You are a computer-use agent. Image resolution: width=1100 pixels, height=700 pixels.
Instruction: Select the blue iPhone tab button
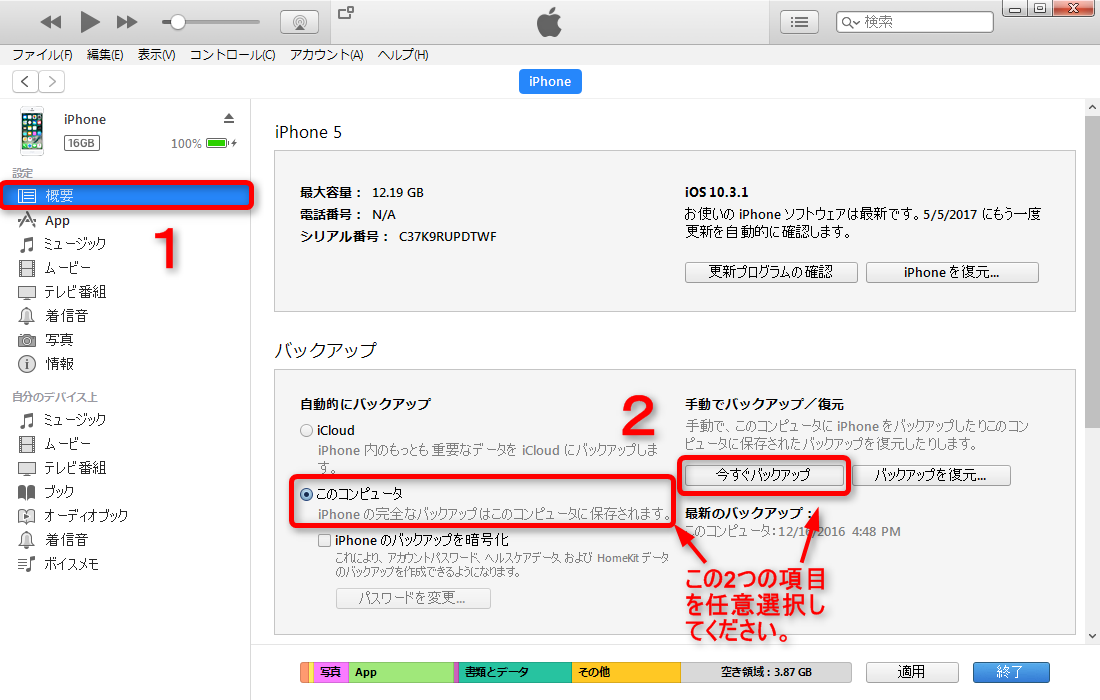(550, 81)
